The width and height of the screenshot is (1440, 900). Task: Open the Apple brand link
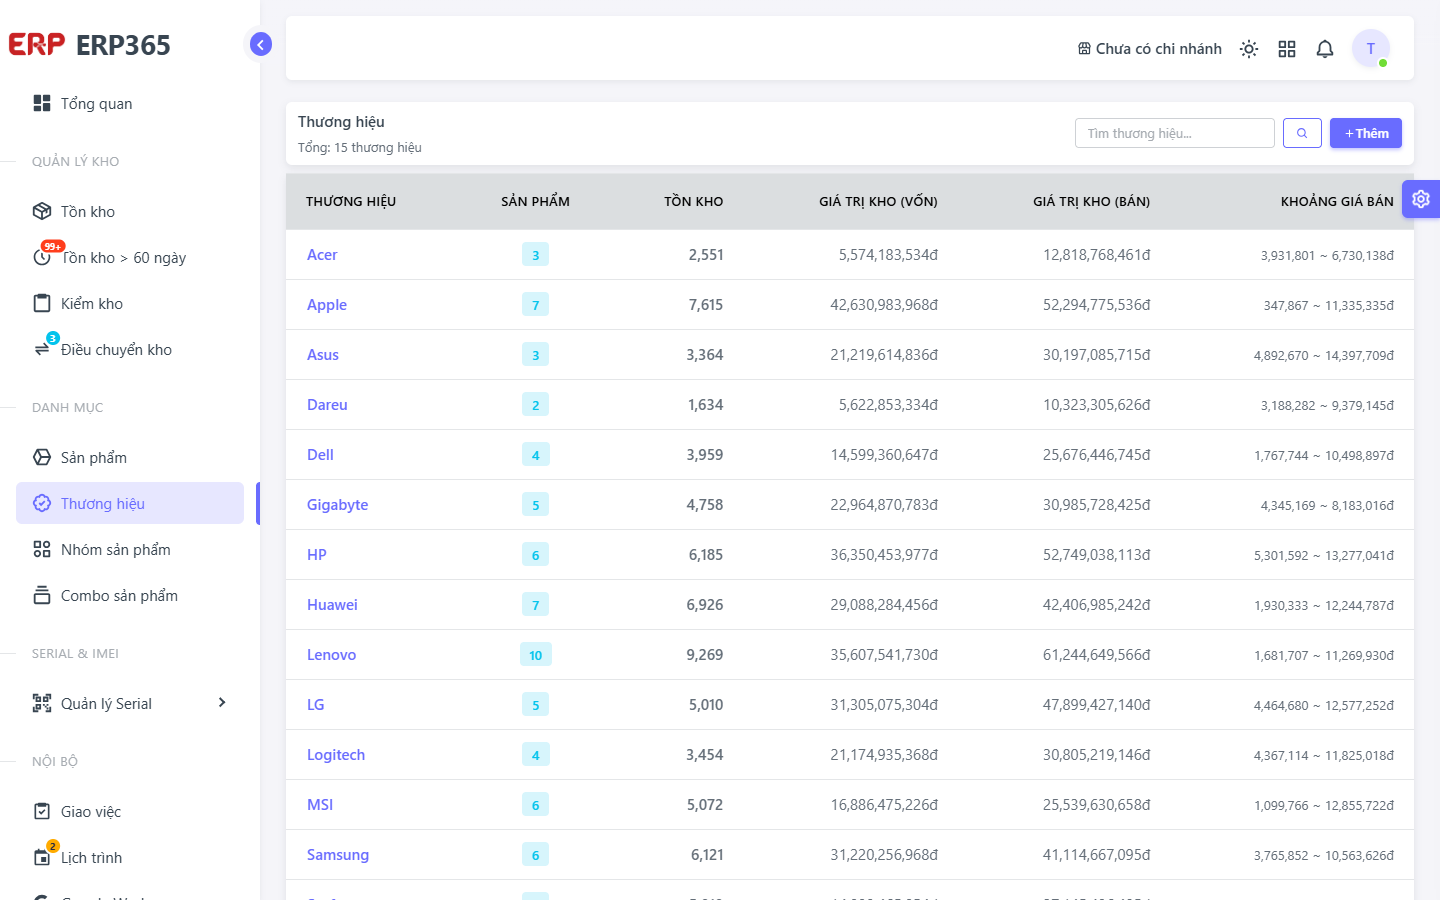point(327,305)
